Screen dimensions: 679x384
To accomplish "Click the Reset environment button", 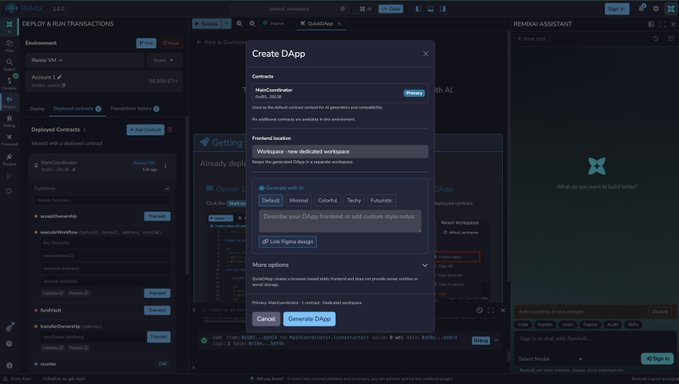I will pos(171,43).
